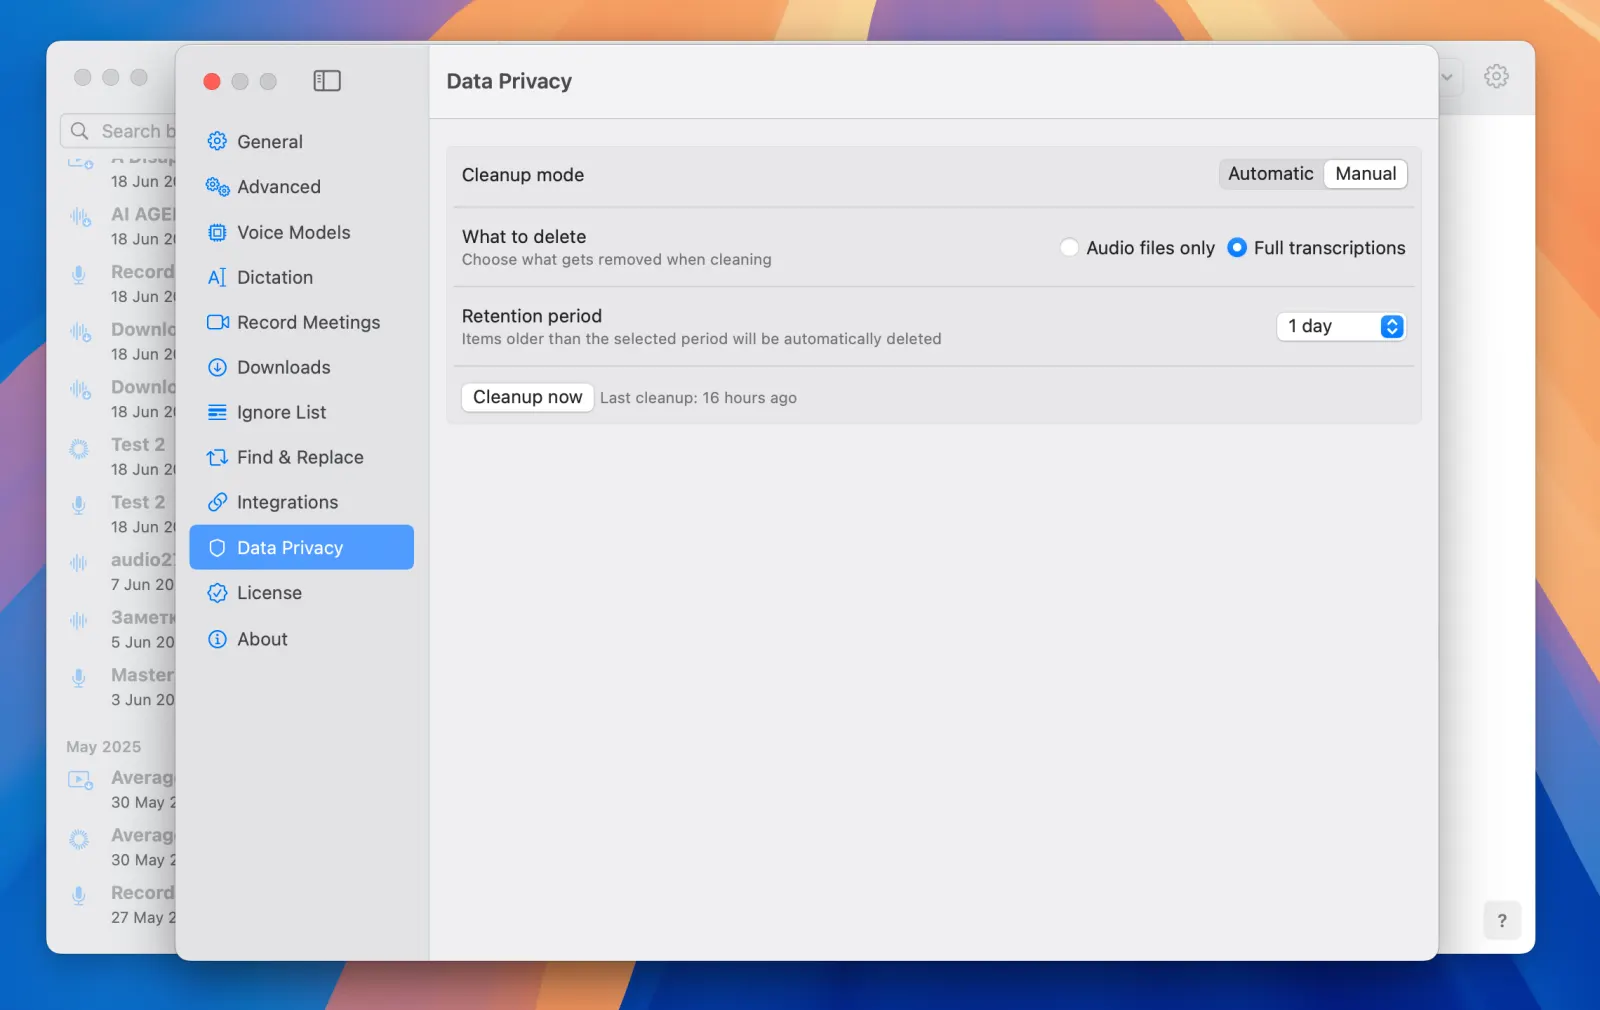This screenshot has height=1010, width=1600.
Task: Select Test 2 item with microphone icon
Action: (x=119, y=514)
